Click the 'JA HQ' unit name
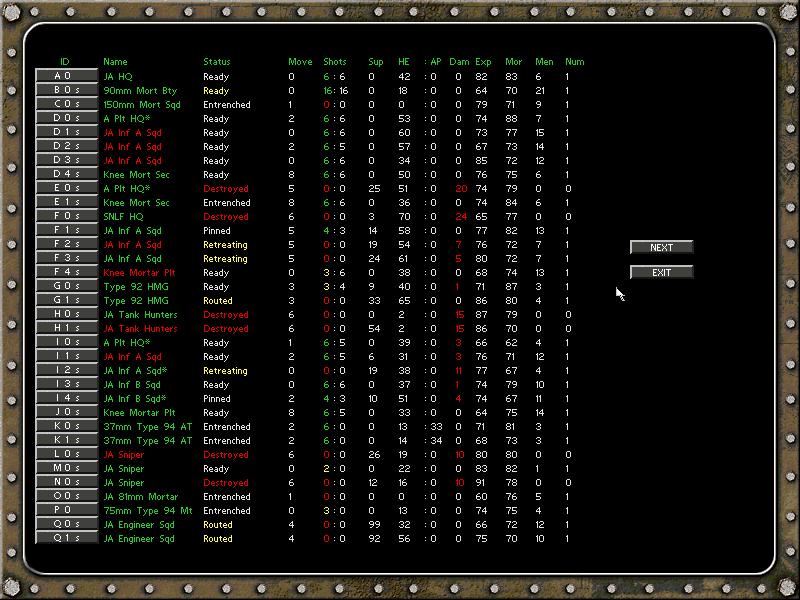 coord(118,77)
